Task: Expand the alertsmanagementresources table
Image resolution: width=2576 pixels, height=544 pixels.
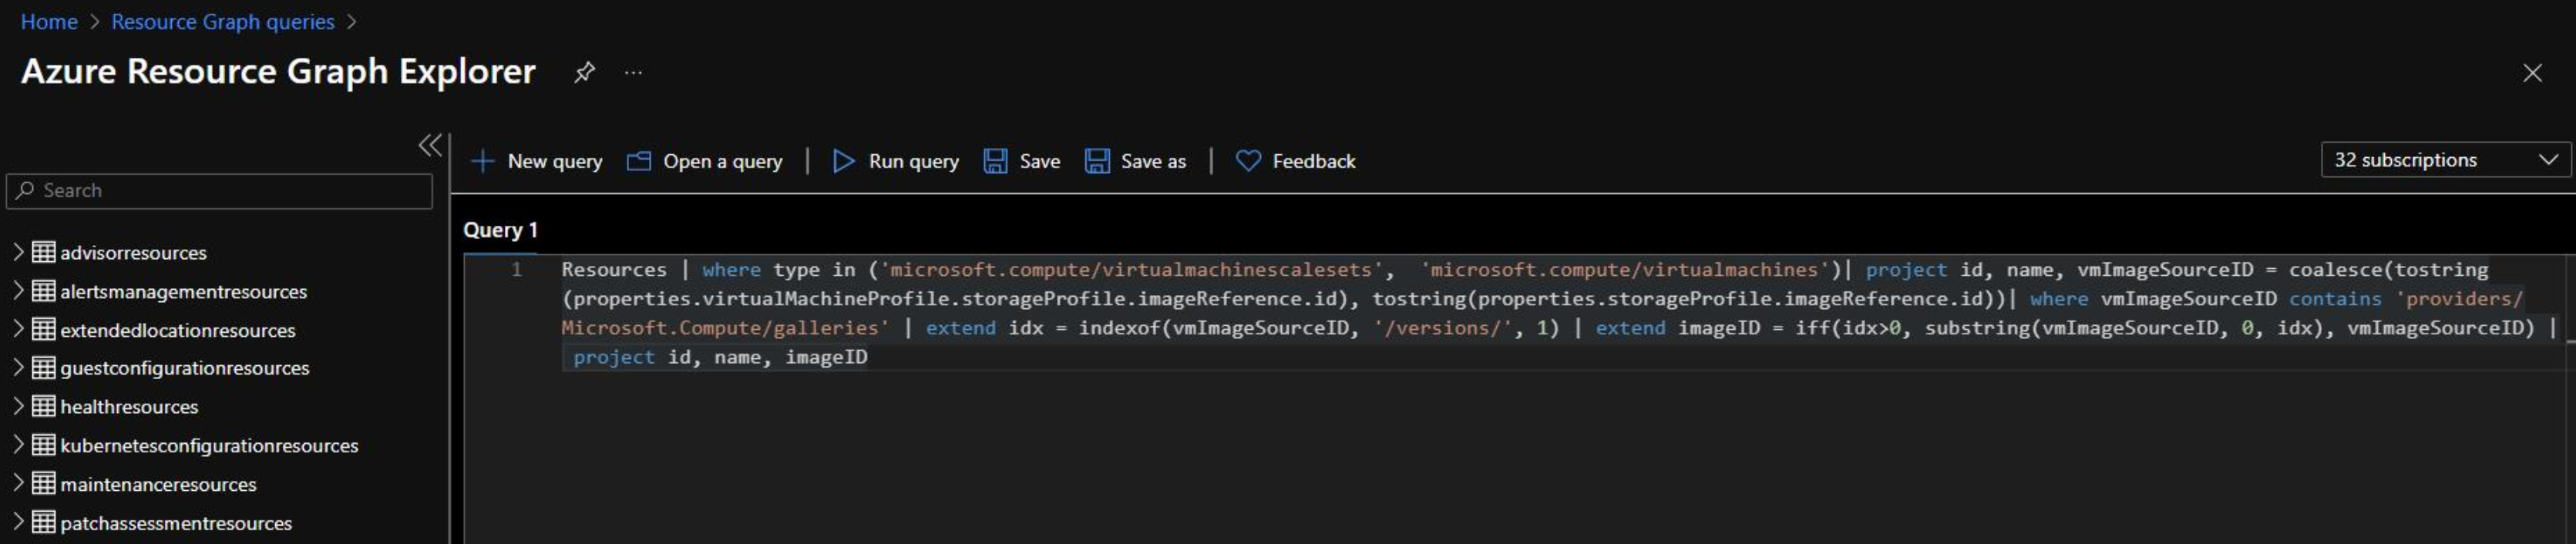Action: tap(18, 291)
